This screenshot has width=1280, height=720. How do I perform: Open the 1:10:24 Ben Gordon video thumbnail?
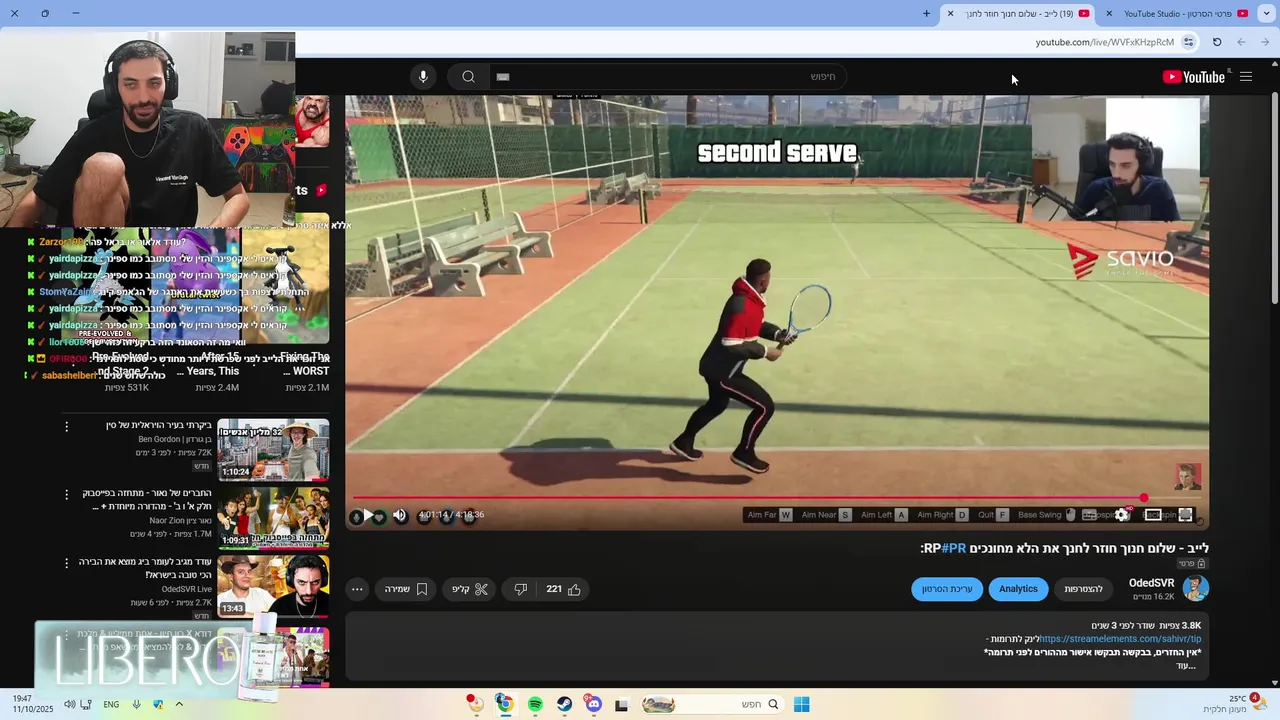(273, 449)
